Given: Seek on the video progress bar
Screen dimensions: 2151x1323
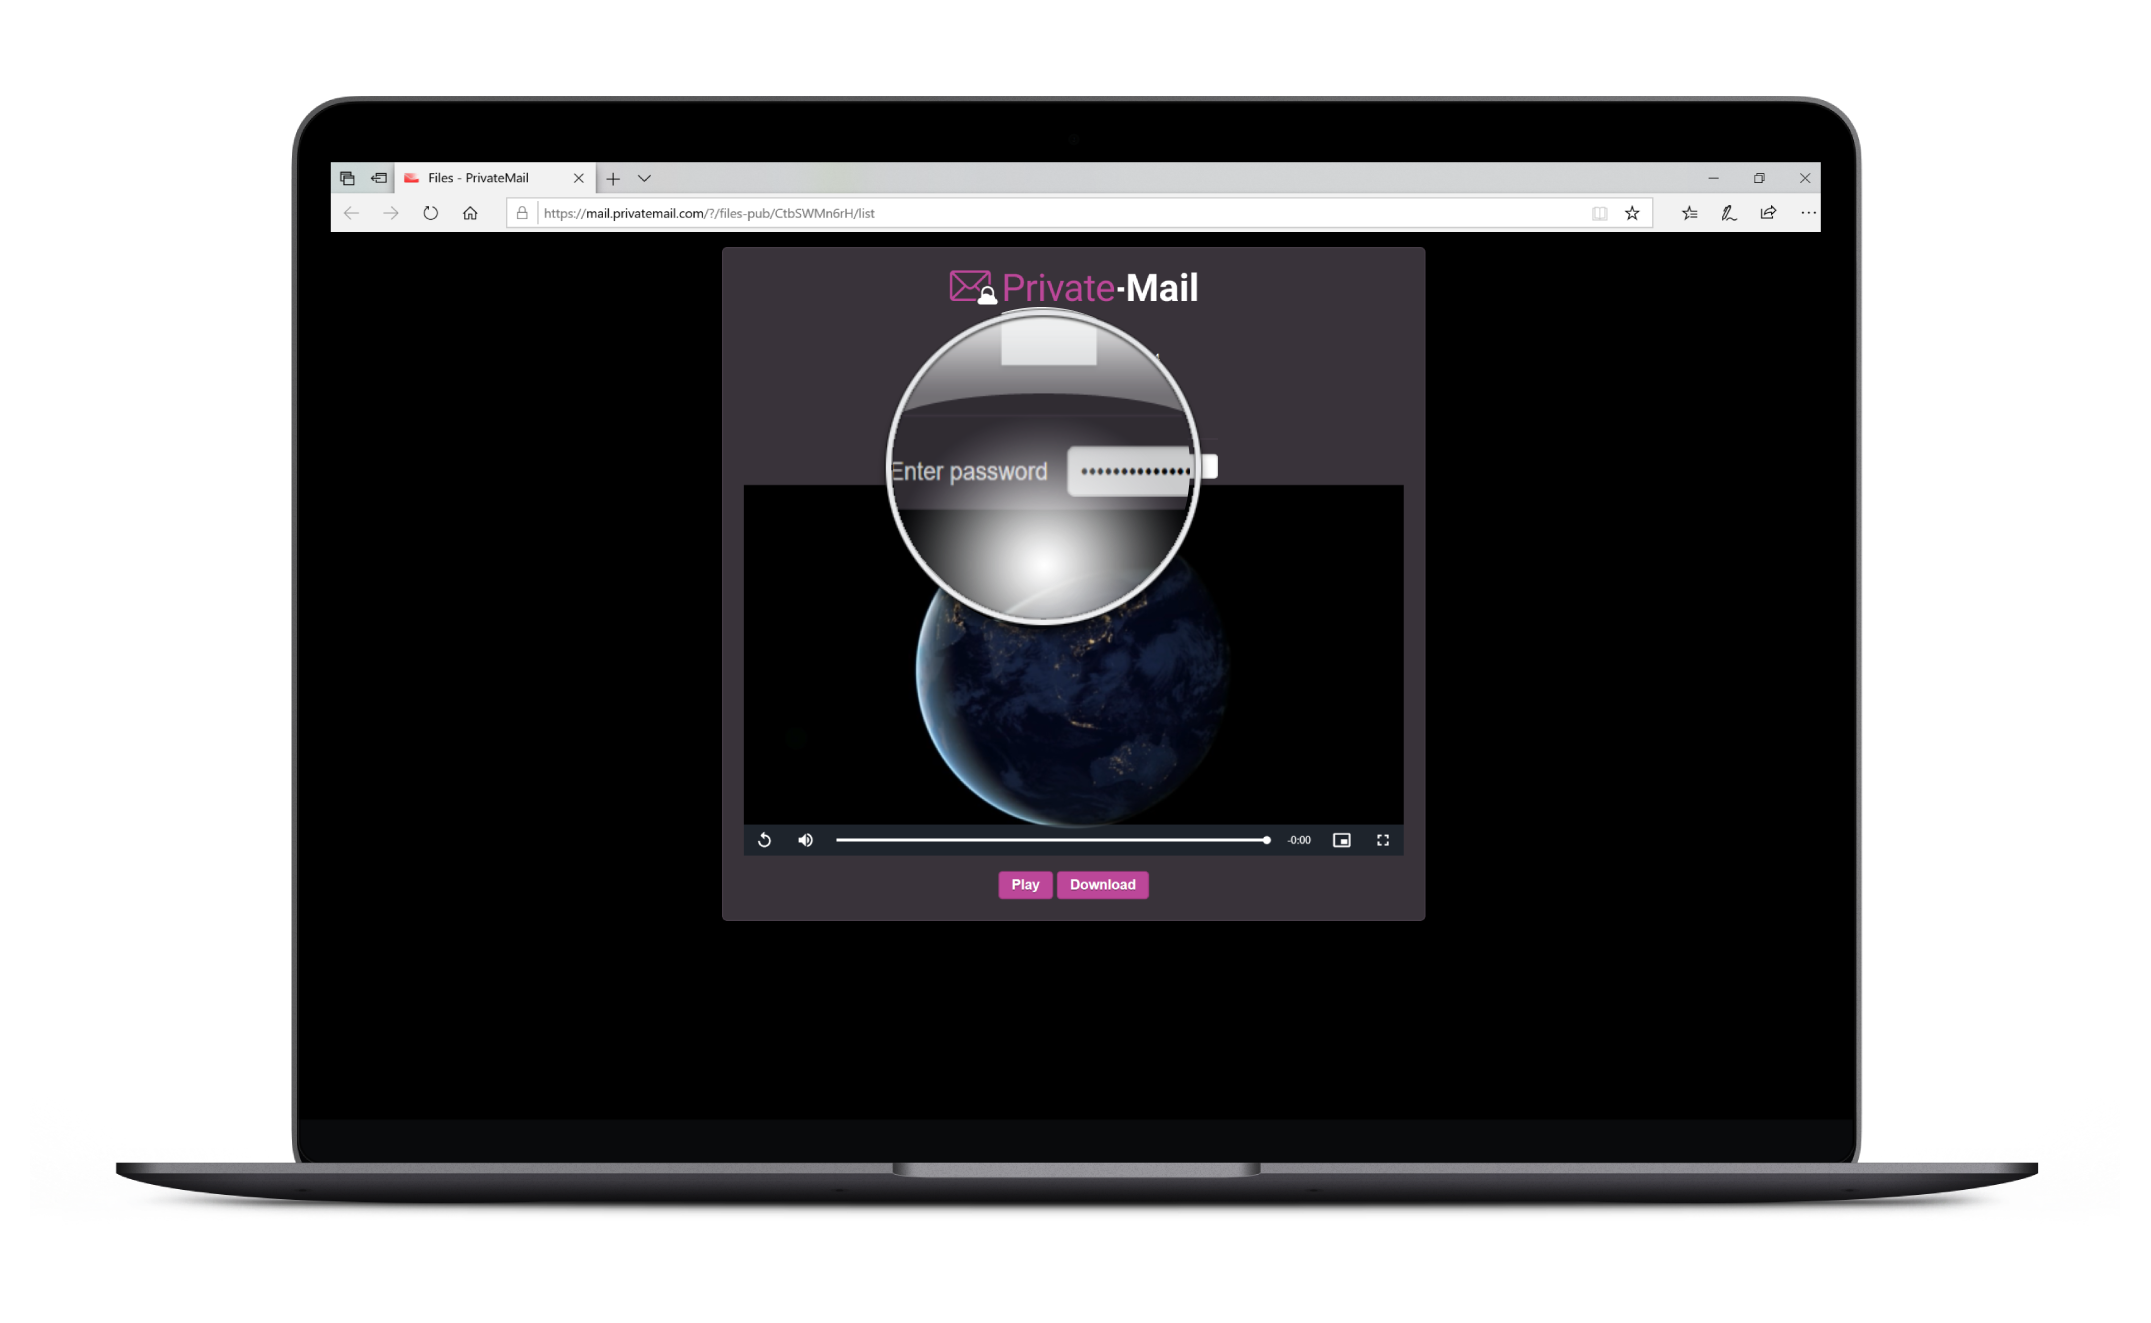Looking at the screenshot, I should point(1053,840).
